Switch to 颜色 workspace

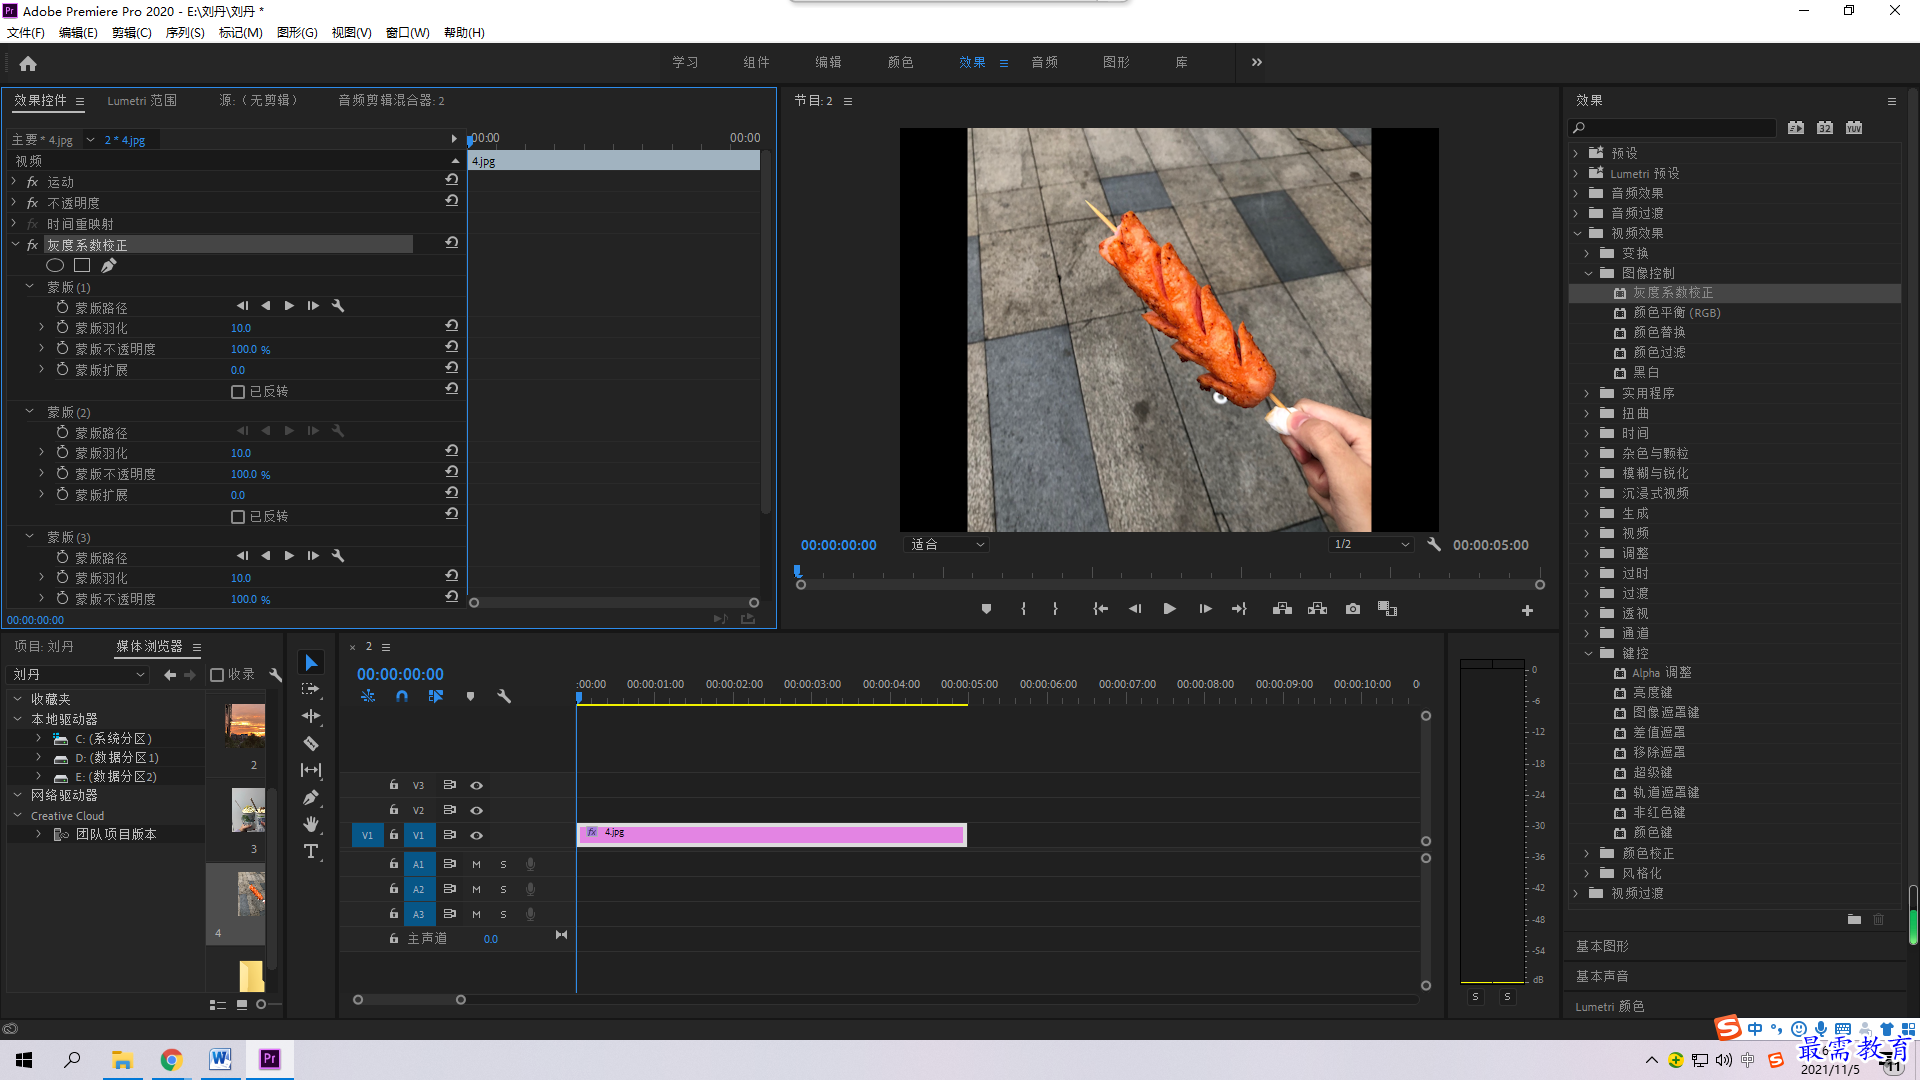pyautogui.click(x=900, y=62)
